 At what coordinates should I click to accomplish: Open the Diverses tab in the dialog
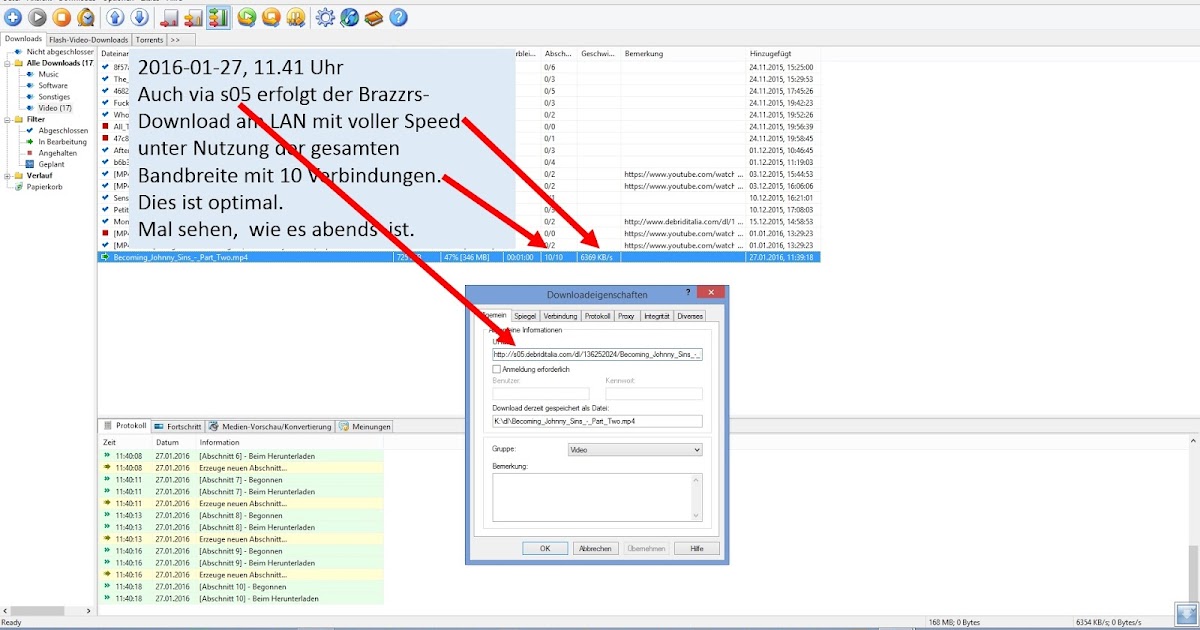(x=690, y=316)
